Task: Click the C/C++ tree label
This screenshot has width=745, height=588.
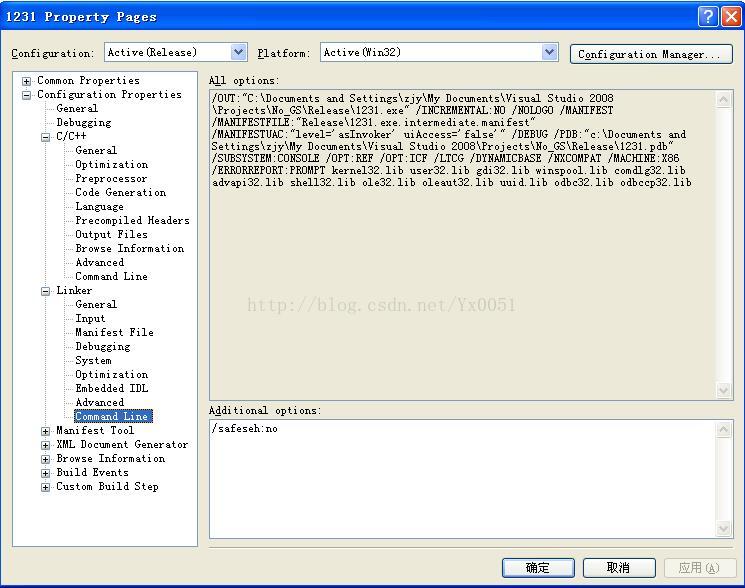Action: tap(71, 136)
